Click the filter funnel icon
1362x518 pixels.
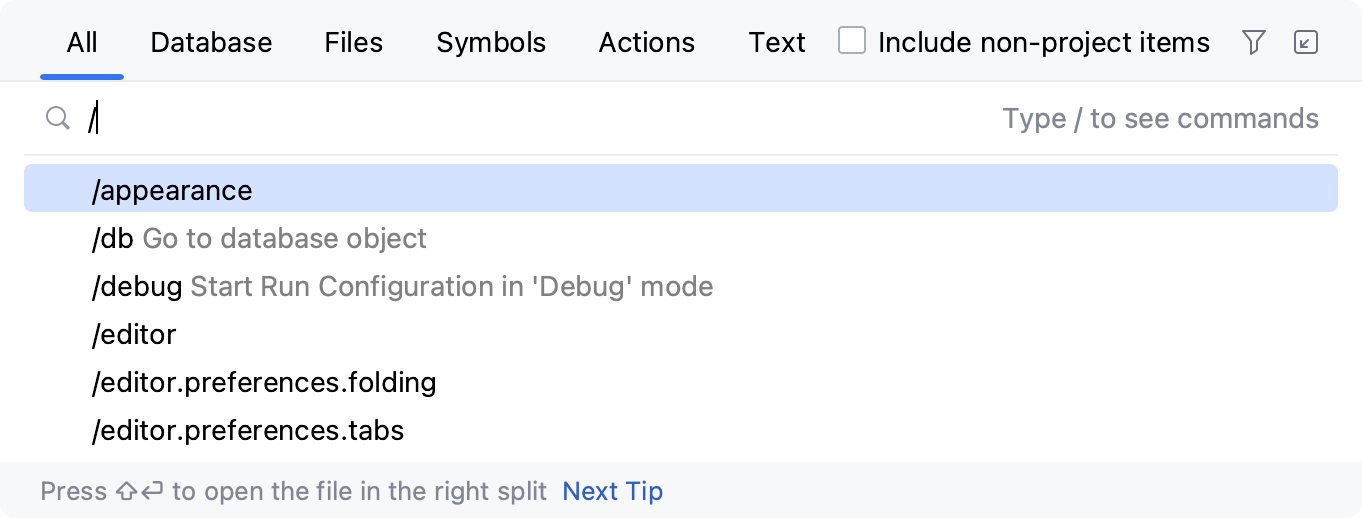pyautogui.click(x=1253, y=42)
